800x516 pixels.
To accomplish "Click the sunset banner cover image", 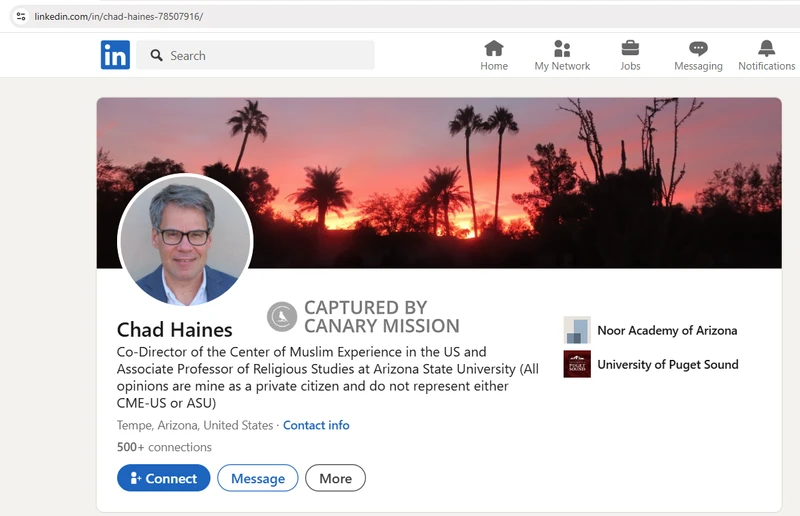I will (439, 183).
